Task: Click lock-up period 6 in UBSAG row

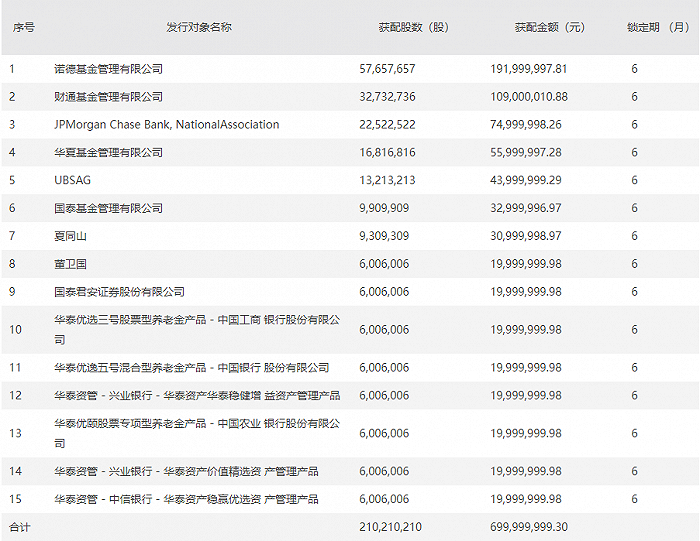Action: coord(634,180)
